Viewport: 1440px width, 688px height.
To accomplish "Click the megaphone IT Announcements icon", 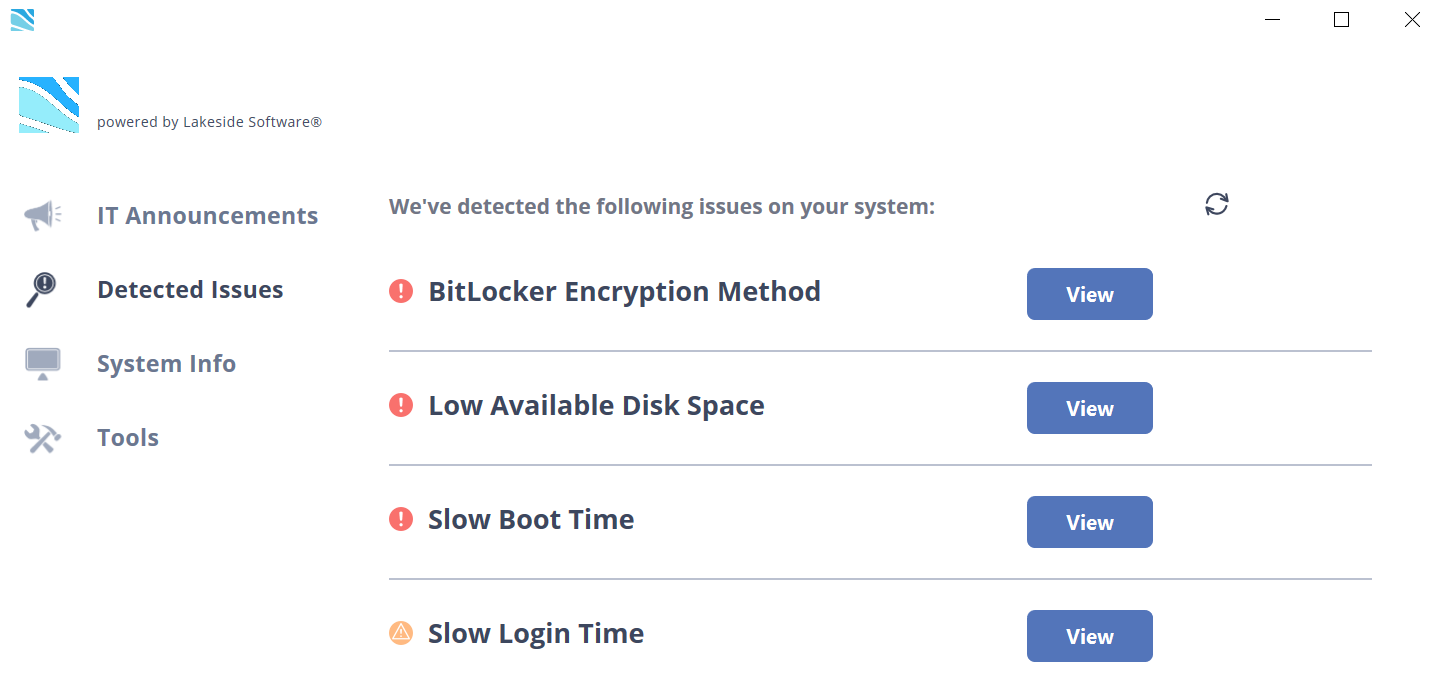I will click(42, 215).
